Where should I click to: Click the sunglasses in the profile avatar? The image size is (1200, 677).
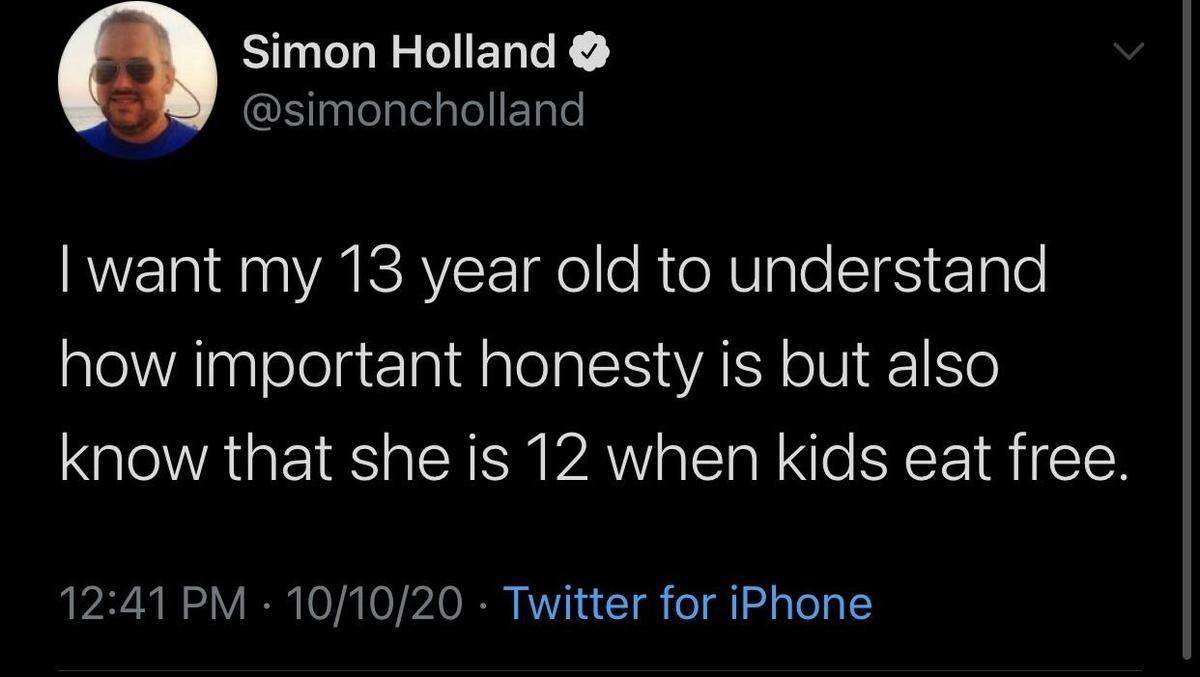click(125, 71)
